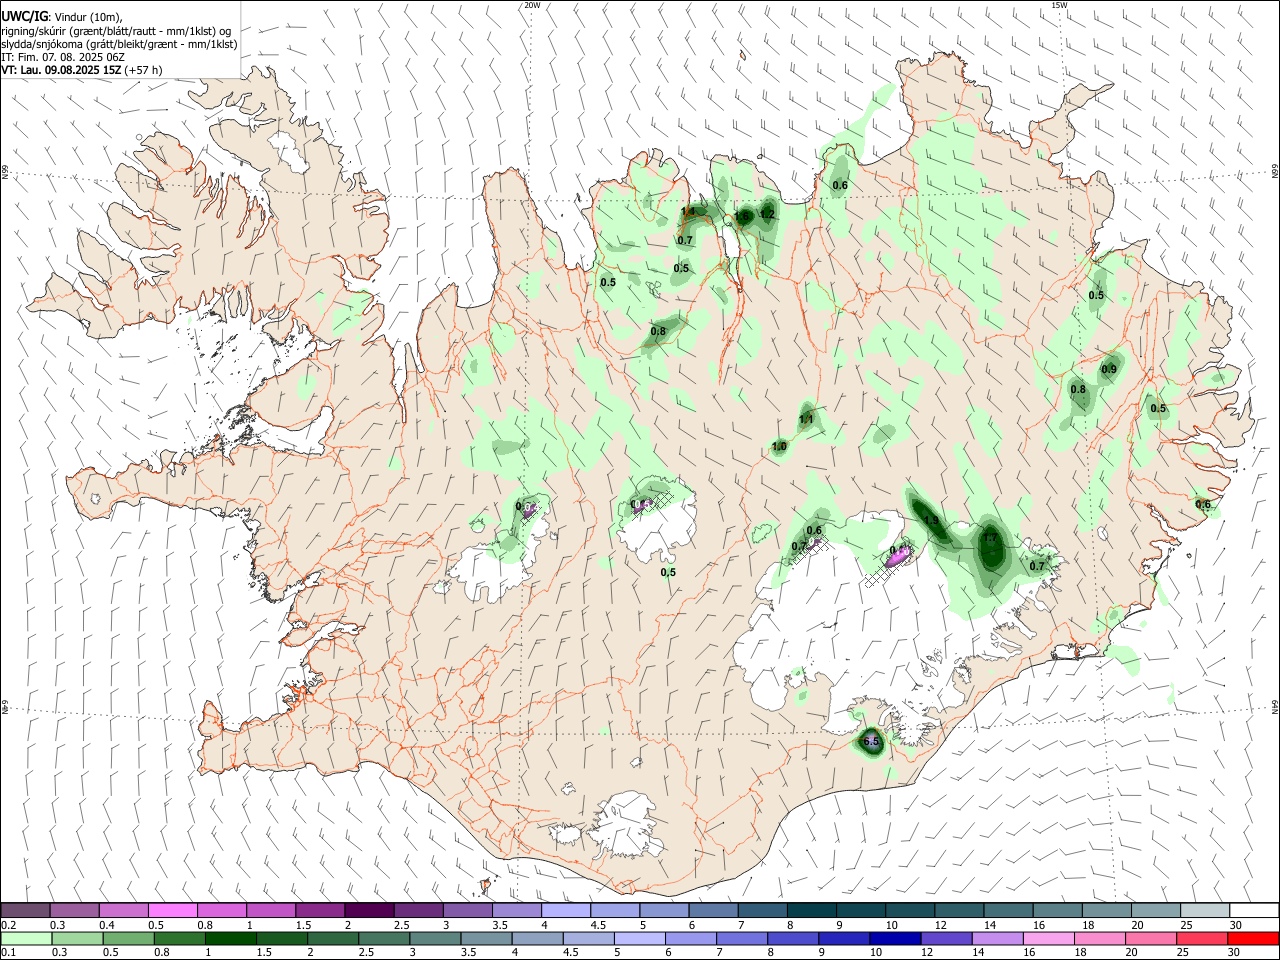
Task: Click the white 30 swatch in upper legend row
Action: (1254, 910)
